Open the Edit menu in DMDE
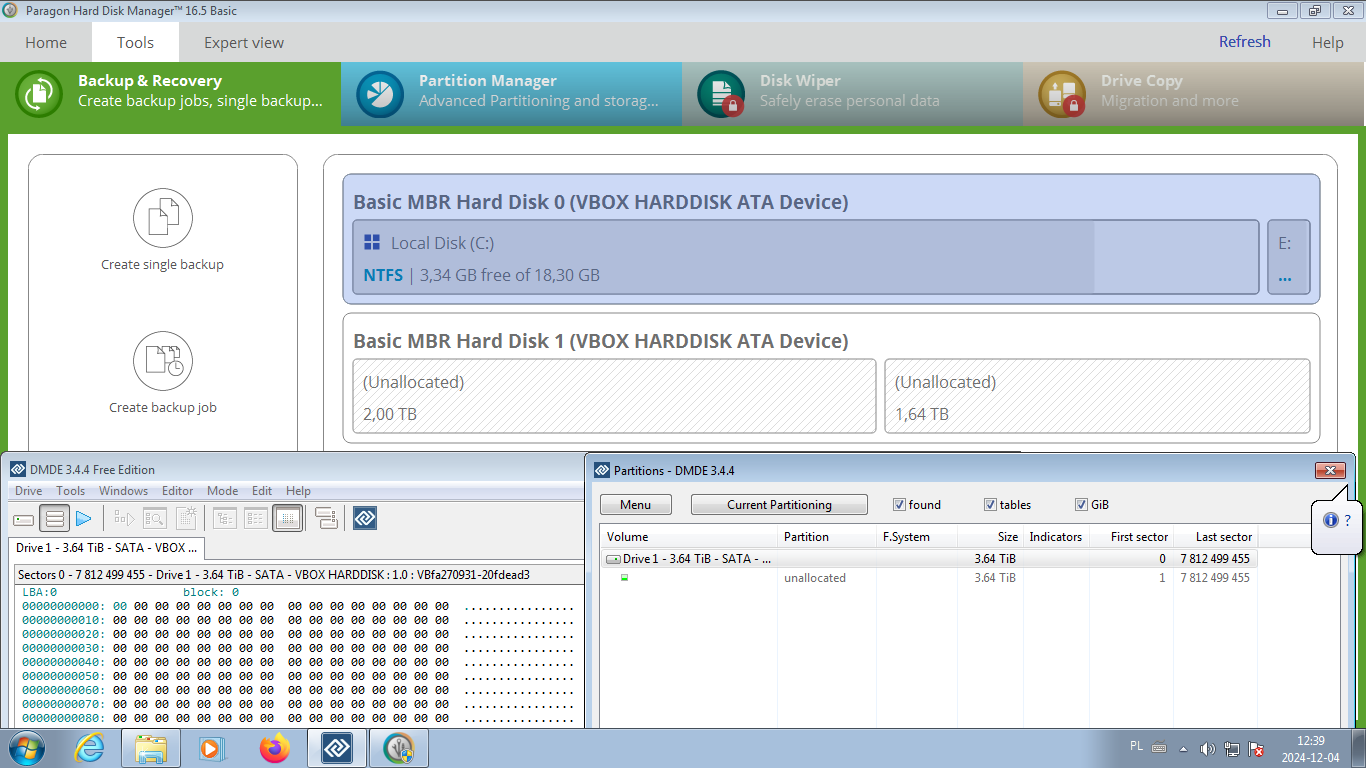This screenshot has height=768, width=1366. pyautogui.click(x=262, y=491)
